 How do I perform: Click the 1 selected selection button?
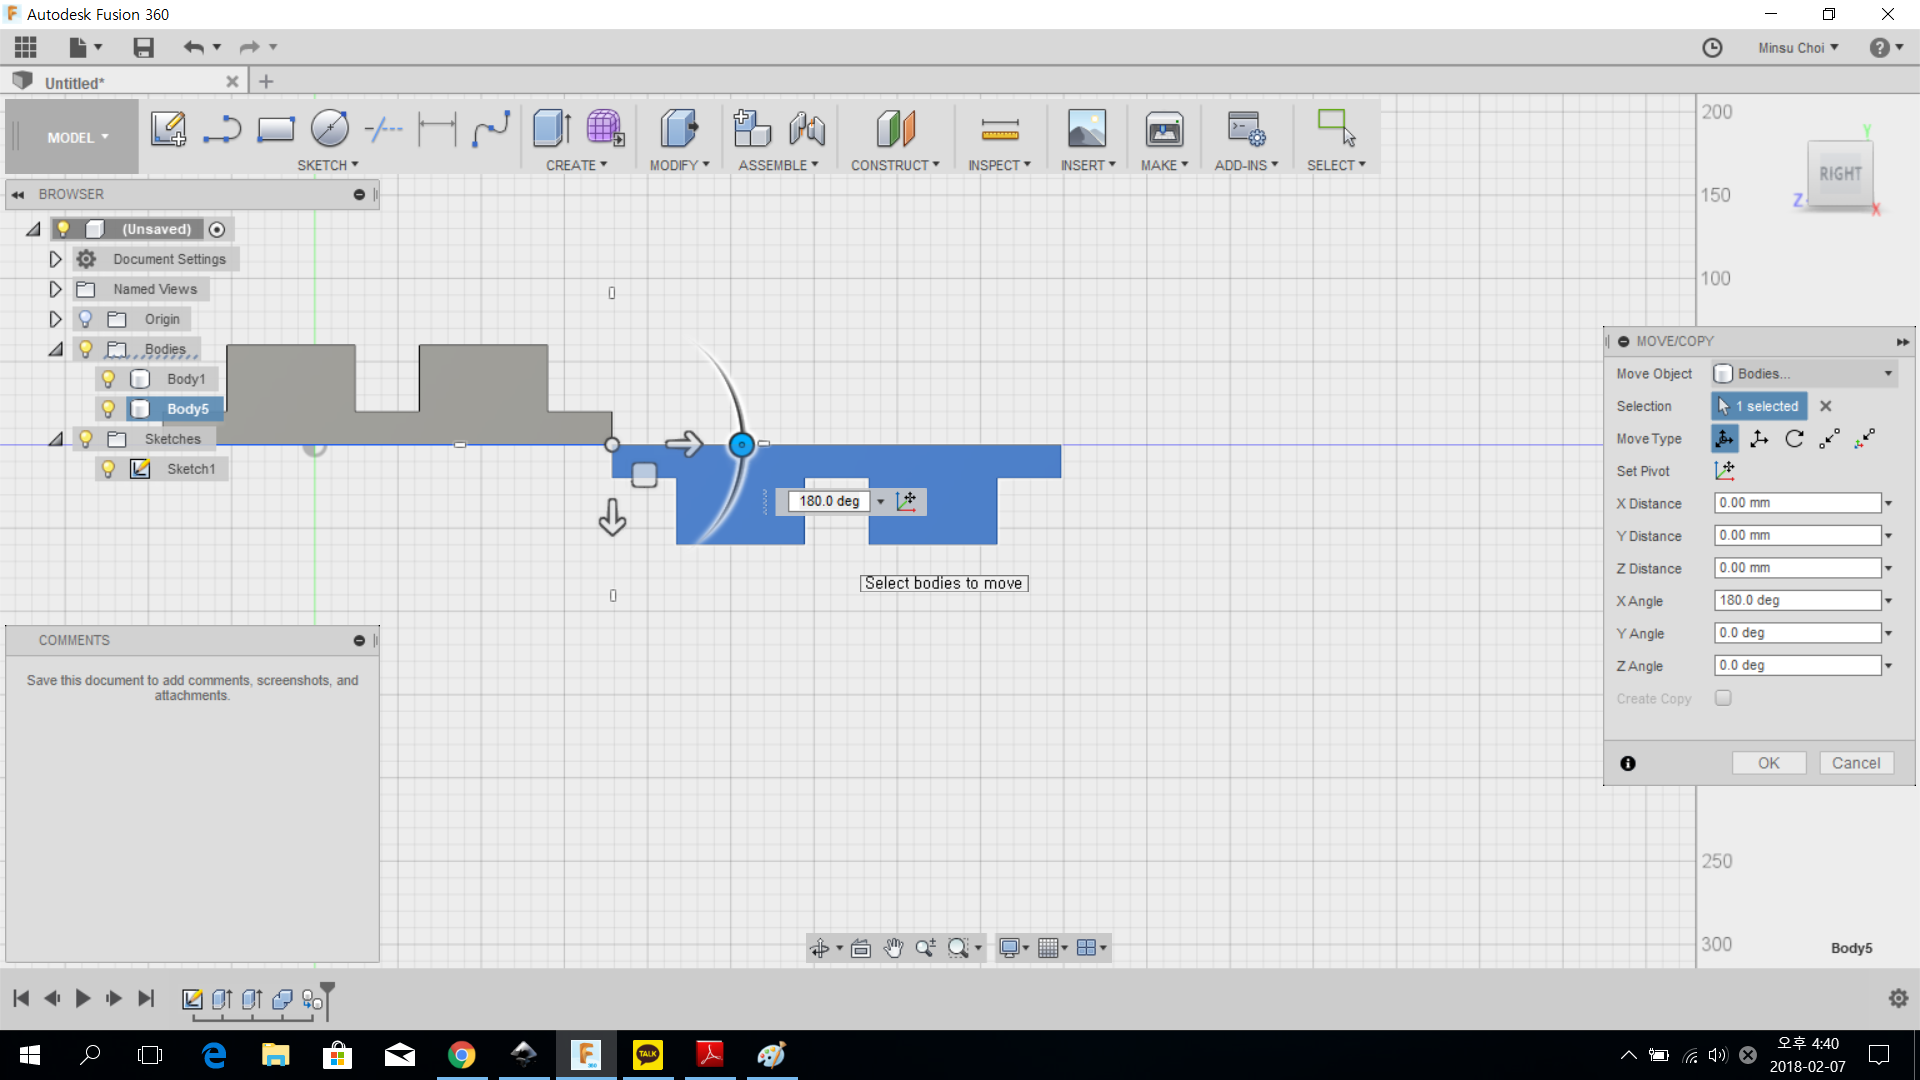(x=1759, y=406)
